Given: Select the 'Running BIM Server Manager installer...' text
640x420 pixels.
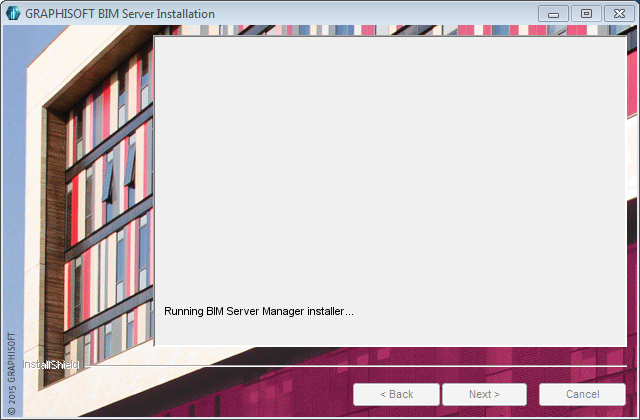Looking at the screenshot, I should (x=259, y=311).
